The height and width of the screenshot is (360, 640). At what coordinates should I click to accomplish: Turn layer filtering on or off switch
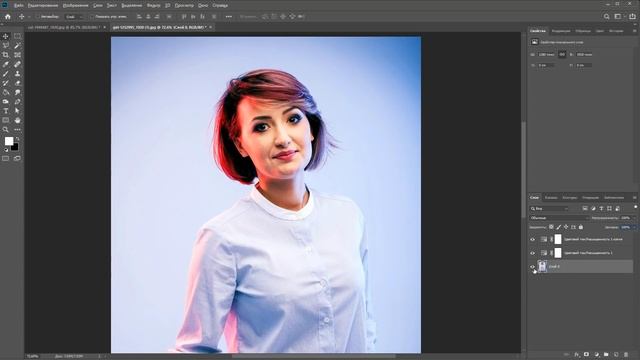pos(635,207)
